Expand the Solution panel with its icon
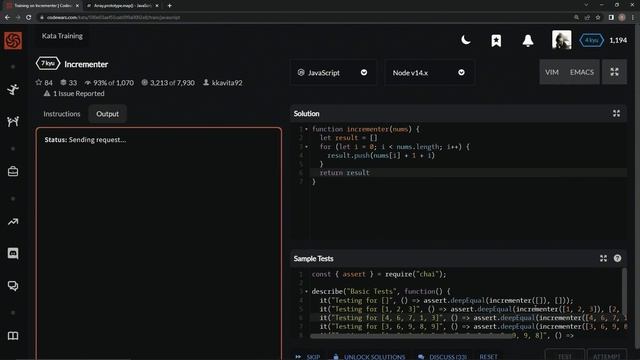Screen dimensions: 640x360 tap(616, 114)
